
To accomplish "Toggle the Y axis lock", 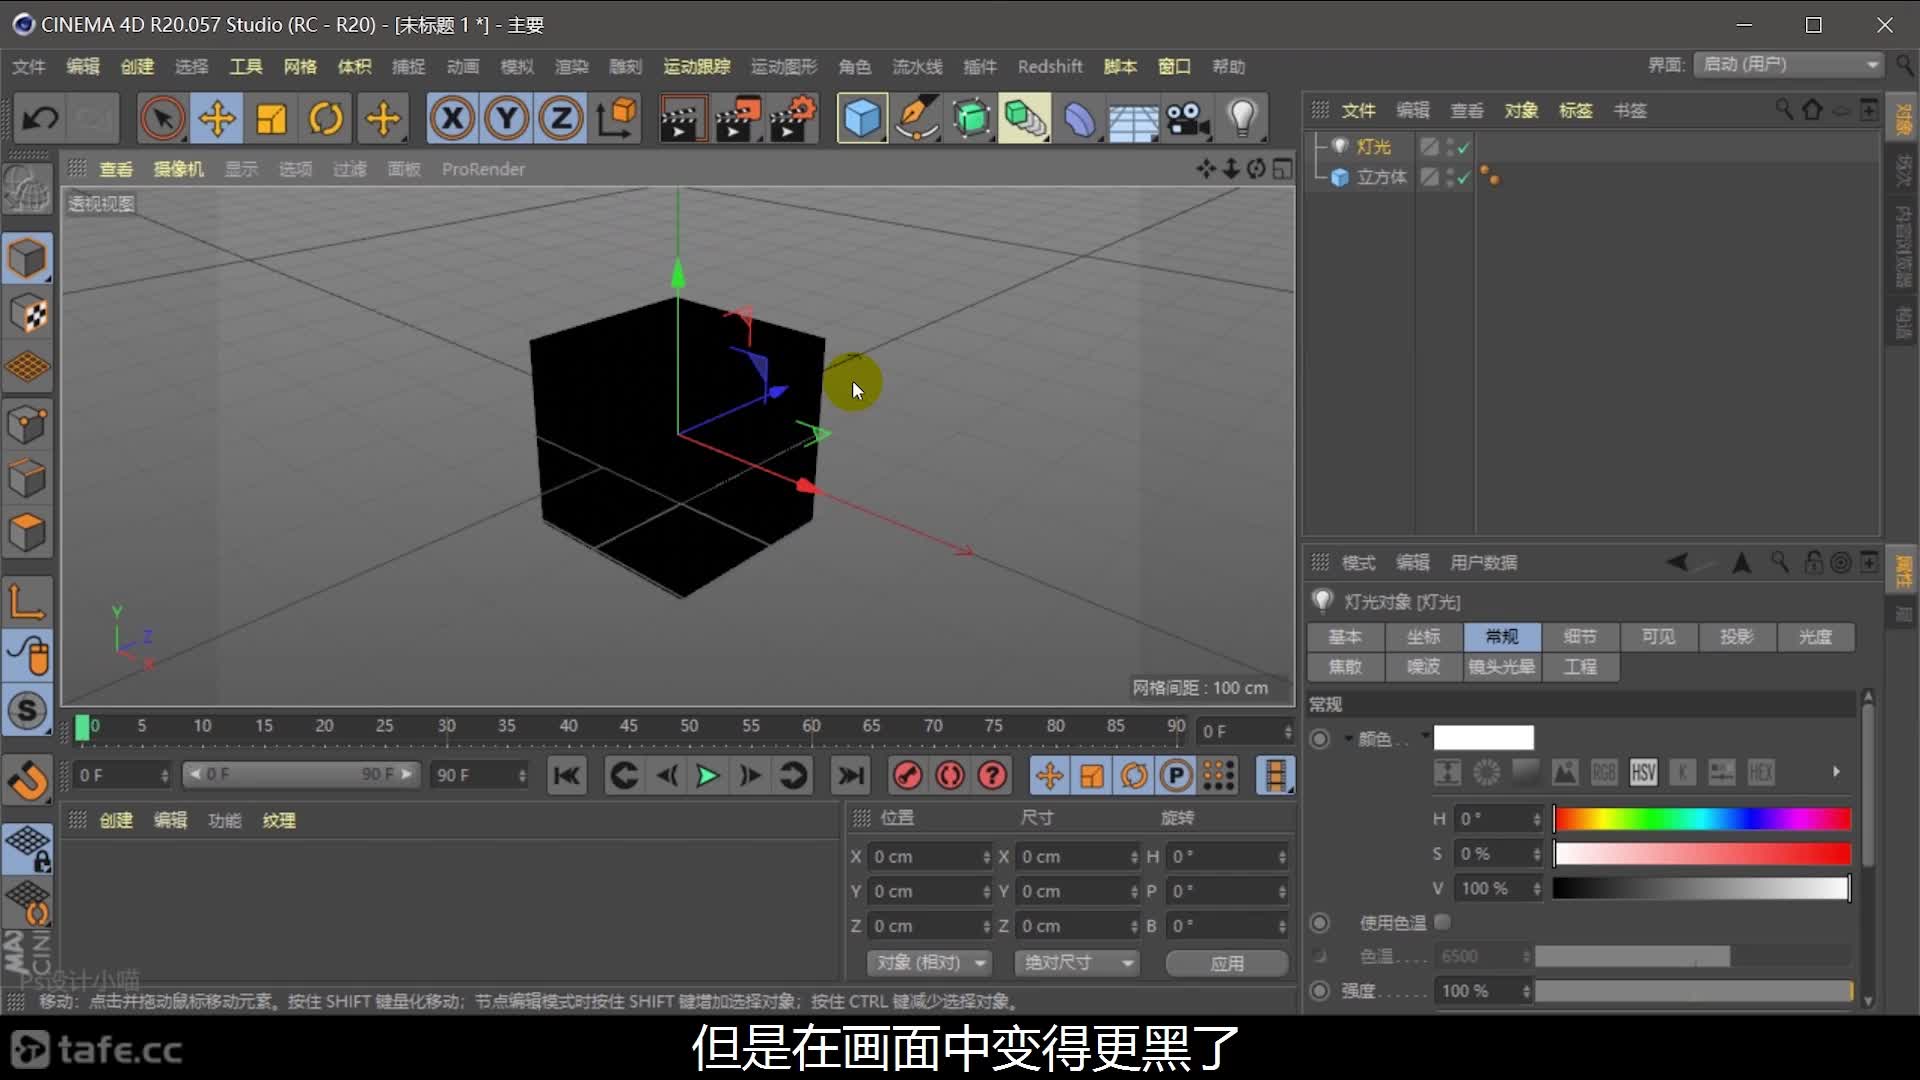I will tap(507, 119).
